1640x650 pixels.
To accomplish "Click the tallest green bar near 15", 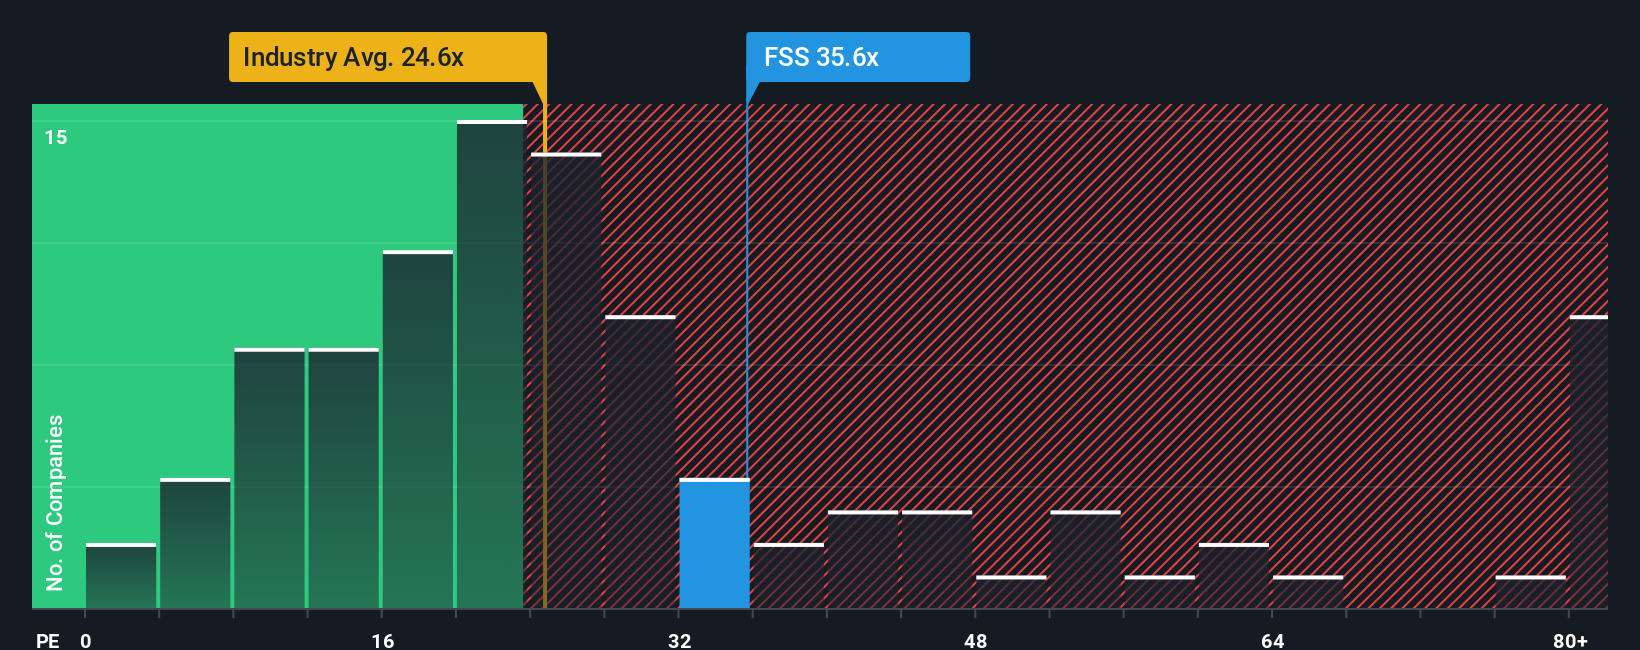I will coord(491,364).
